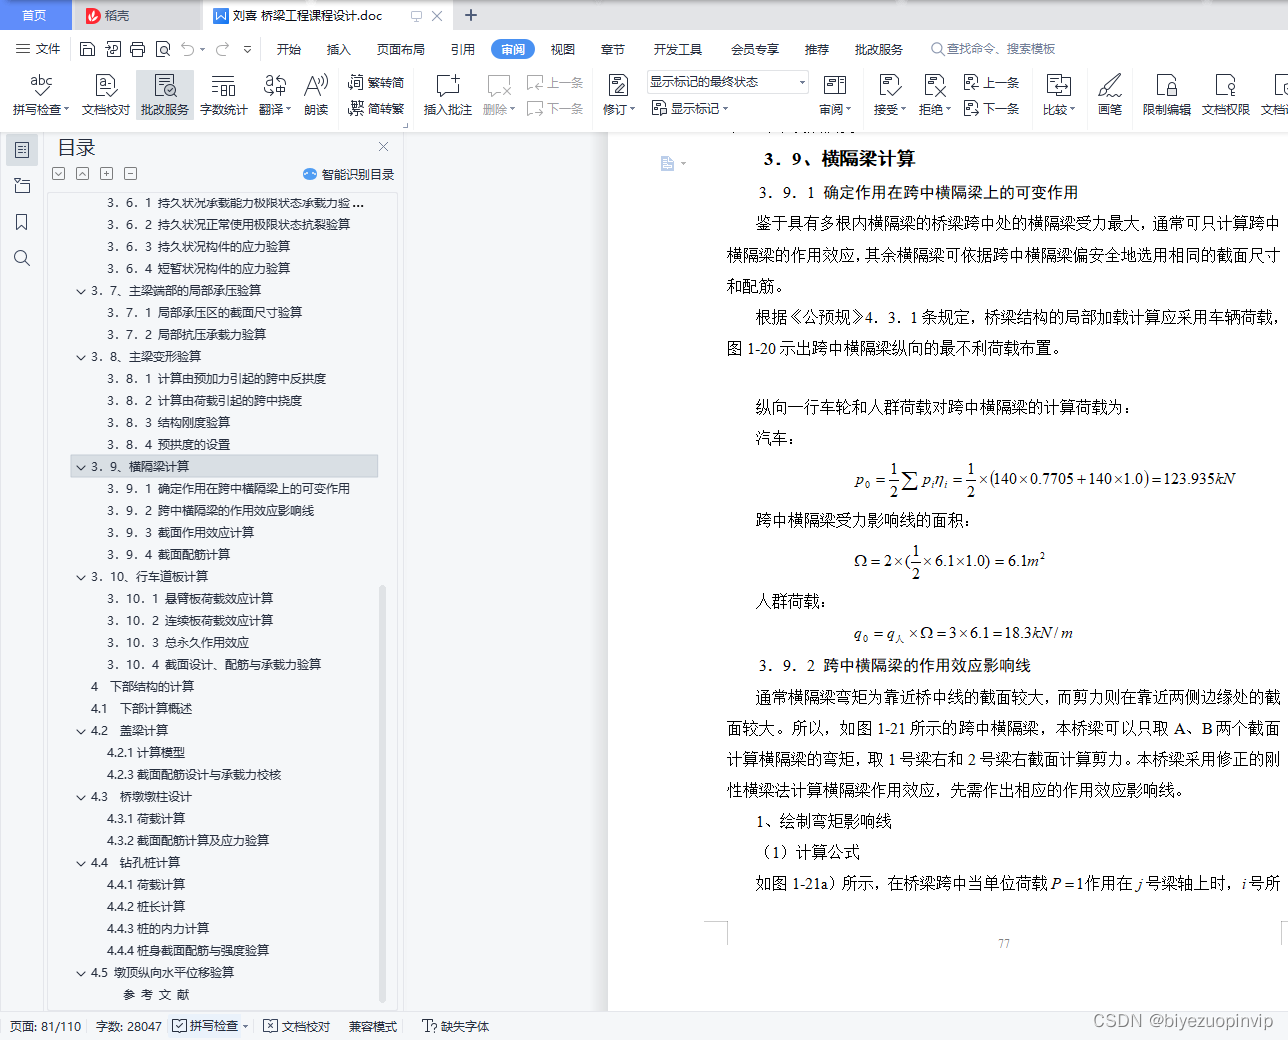Switch to the 章节 ribbon tab
Image resolution: width=1288 pixels, height=1040 pixels.
point(613,49)
